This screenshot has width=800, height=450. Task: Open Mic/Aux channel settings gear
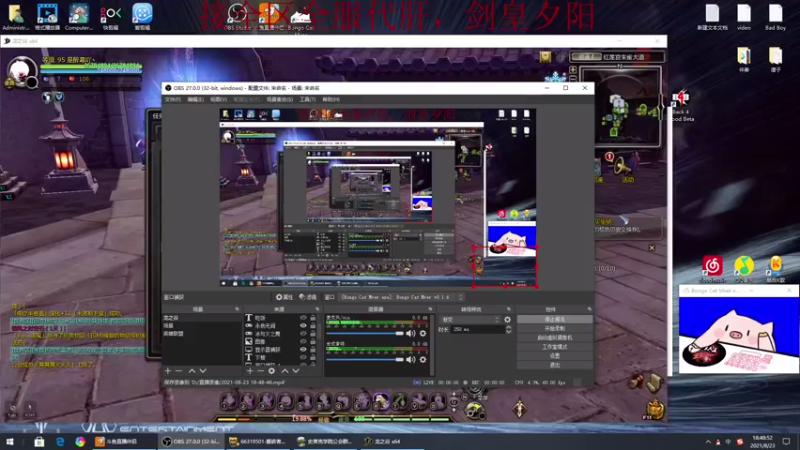(x=422, y=333)
